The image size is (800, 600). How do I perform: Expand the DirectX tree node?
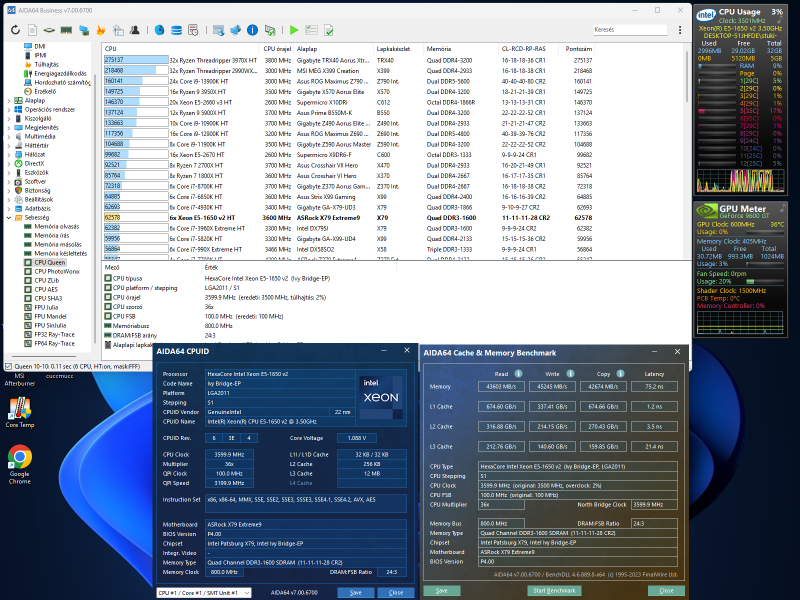click(x=9, y=163)
